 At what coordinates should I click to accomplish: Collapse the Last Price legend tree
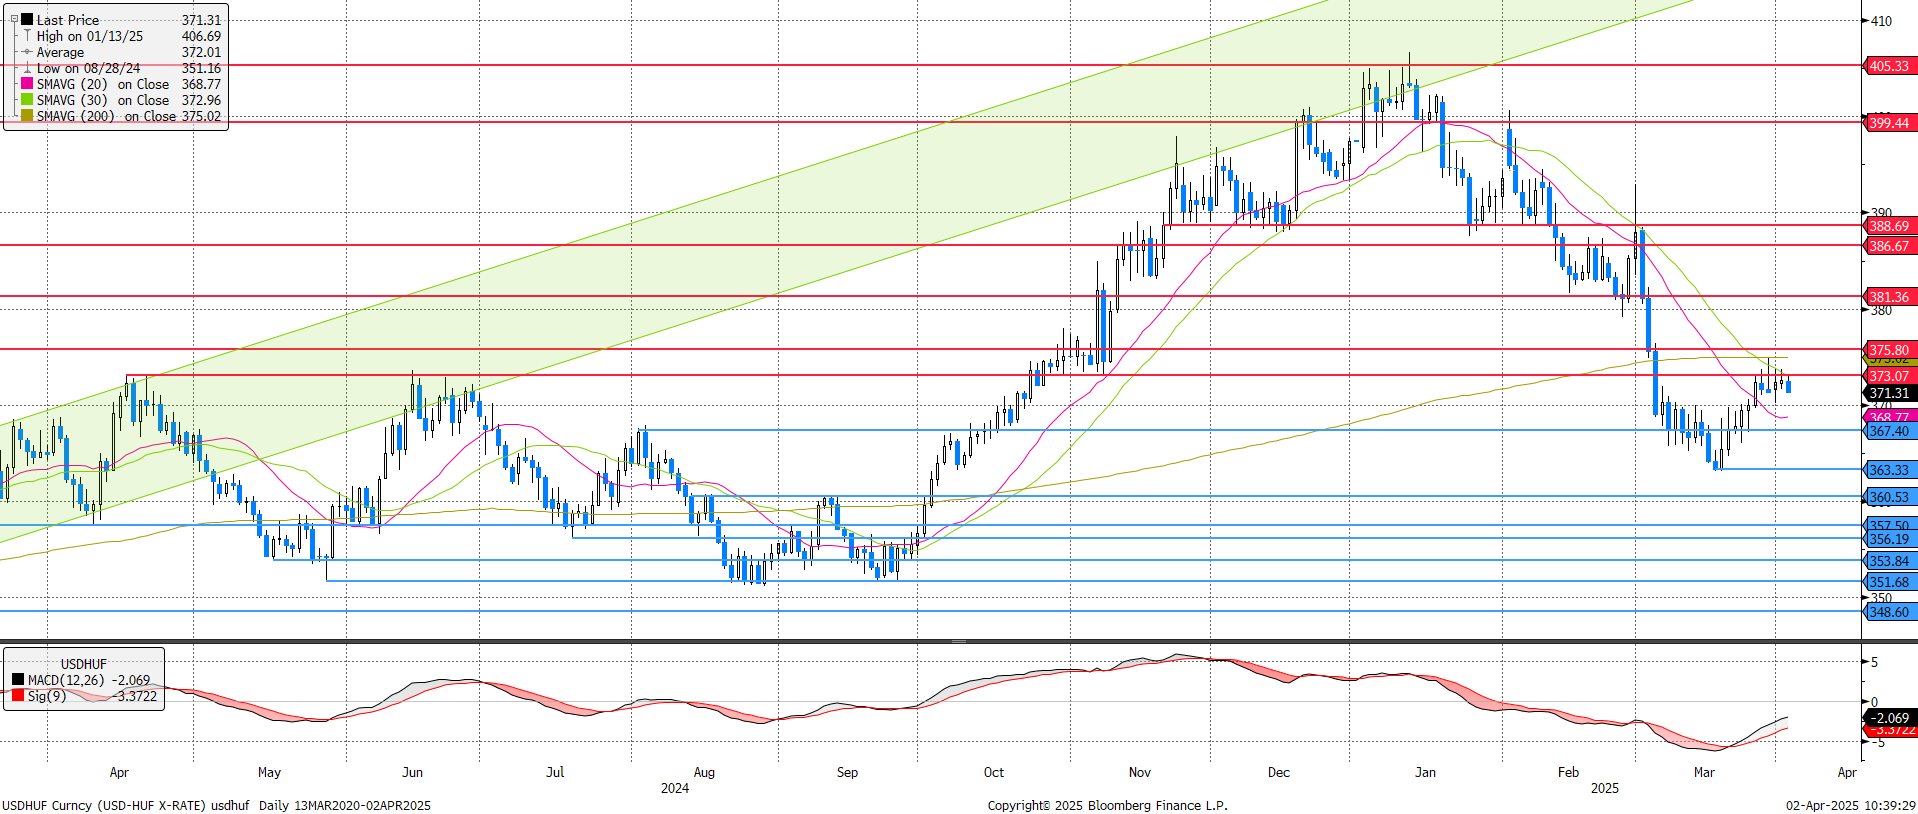click(14, 19)
